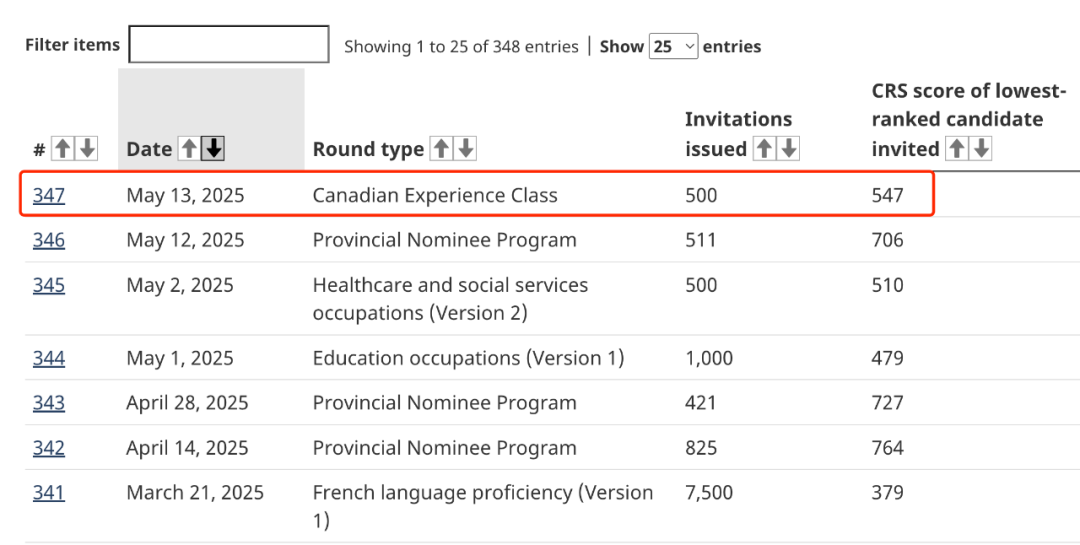The width and height of the screenshot is (1080, 545).
Task: Open round 343 link
Action: tap(49, 403)
